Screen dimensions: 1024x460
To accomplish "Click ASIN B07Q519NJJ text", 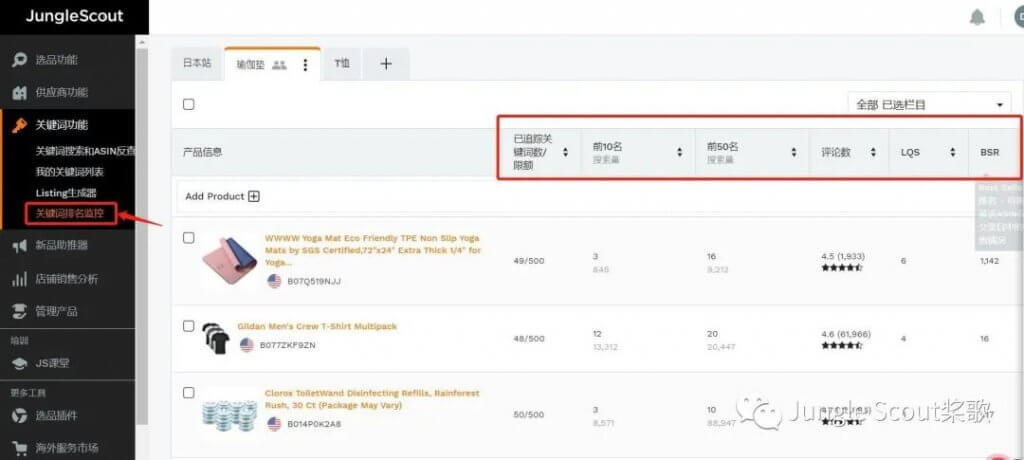I will coord(314,282).
